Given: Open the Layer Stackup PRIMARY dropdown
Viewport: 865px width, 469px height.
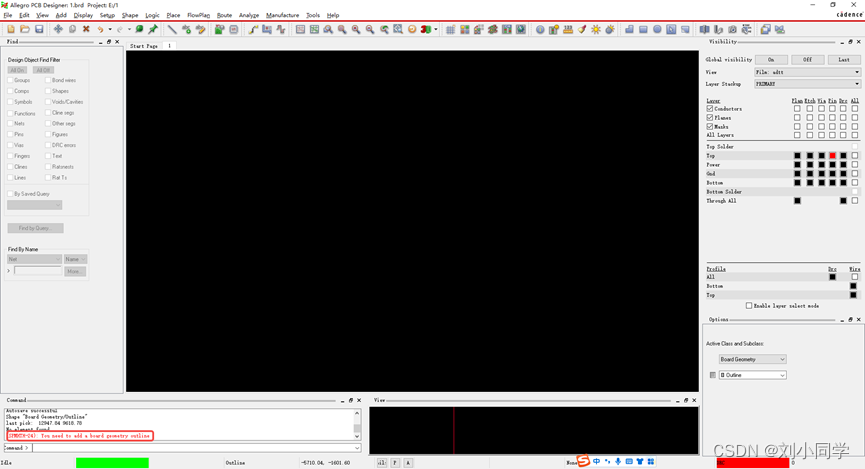Looking at the screenshot, I should pos(806,84).
